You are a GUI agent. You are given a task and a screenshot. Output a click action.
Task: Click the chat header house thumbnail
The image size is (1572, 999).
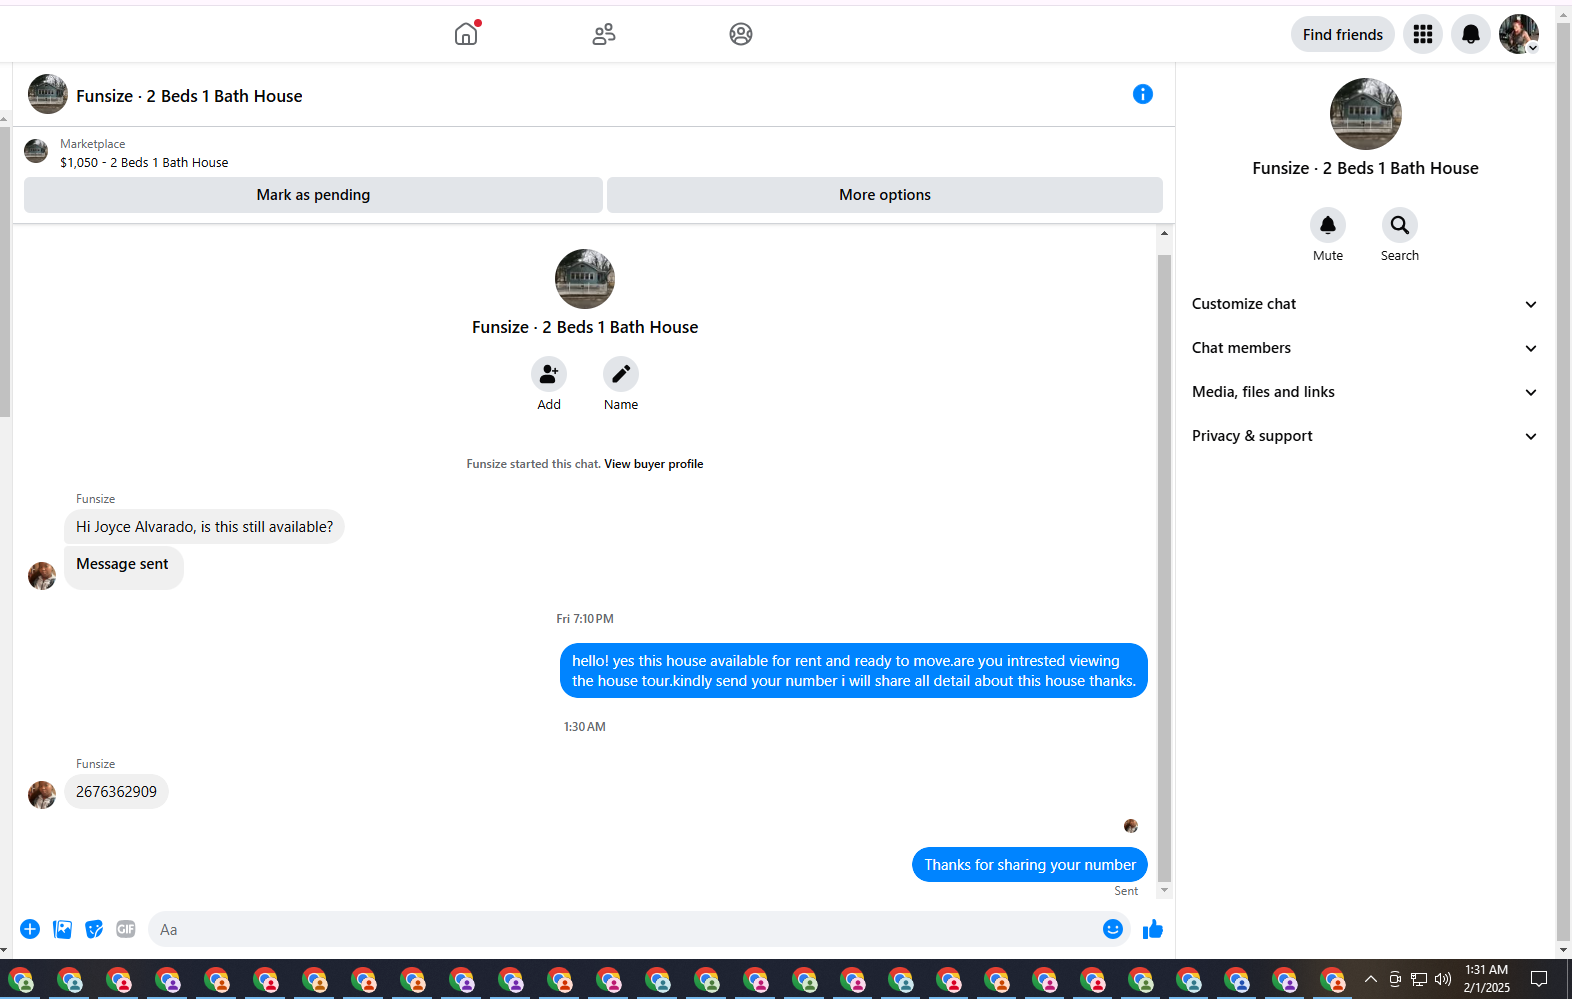pos(48,94)
